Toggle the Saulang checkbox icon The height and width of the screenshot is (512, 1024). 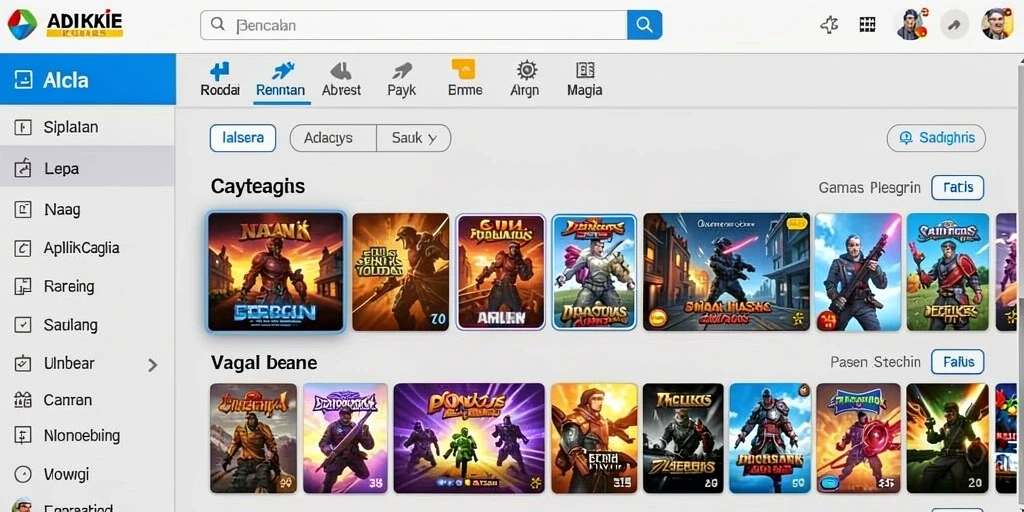click(23, 325)
